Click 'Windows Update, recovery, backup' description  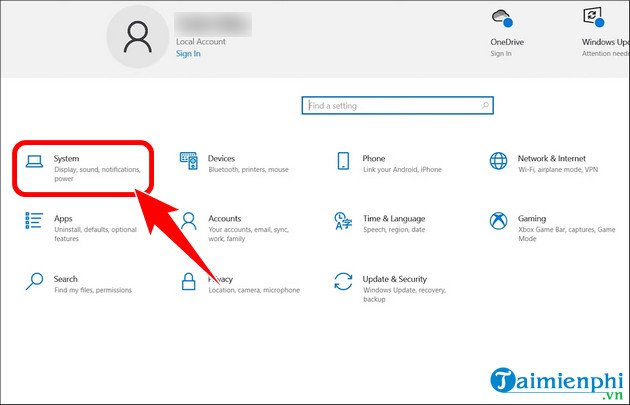(x=404, y=295)
